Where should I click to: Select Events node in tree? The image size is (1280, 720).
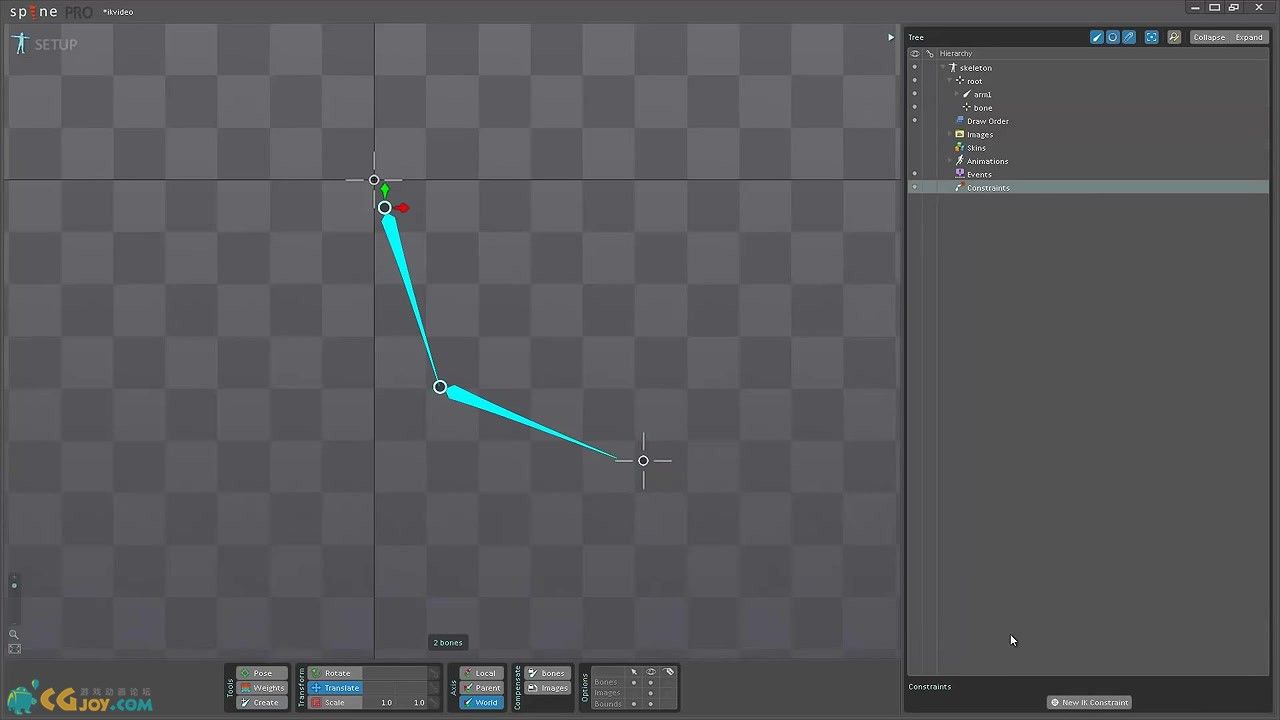[x=979, y=174]
